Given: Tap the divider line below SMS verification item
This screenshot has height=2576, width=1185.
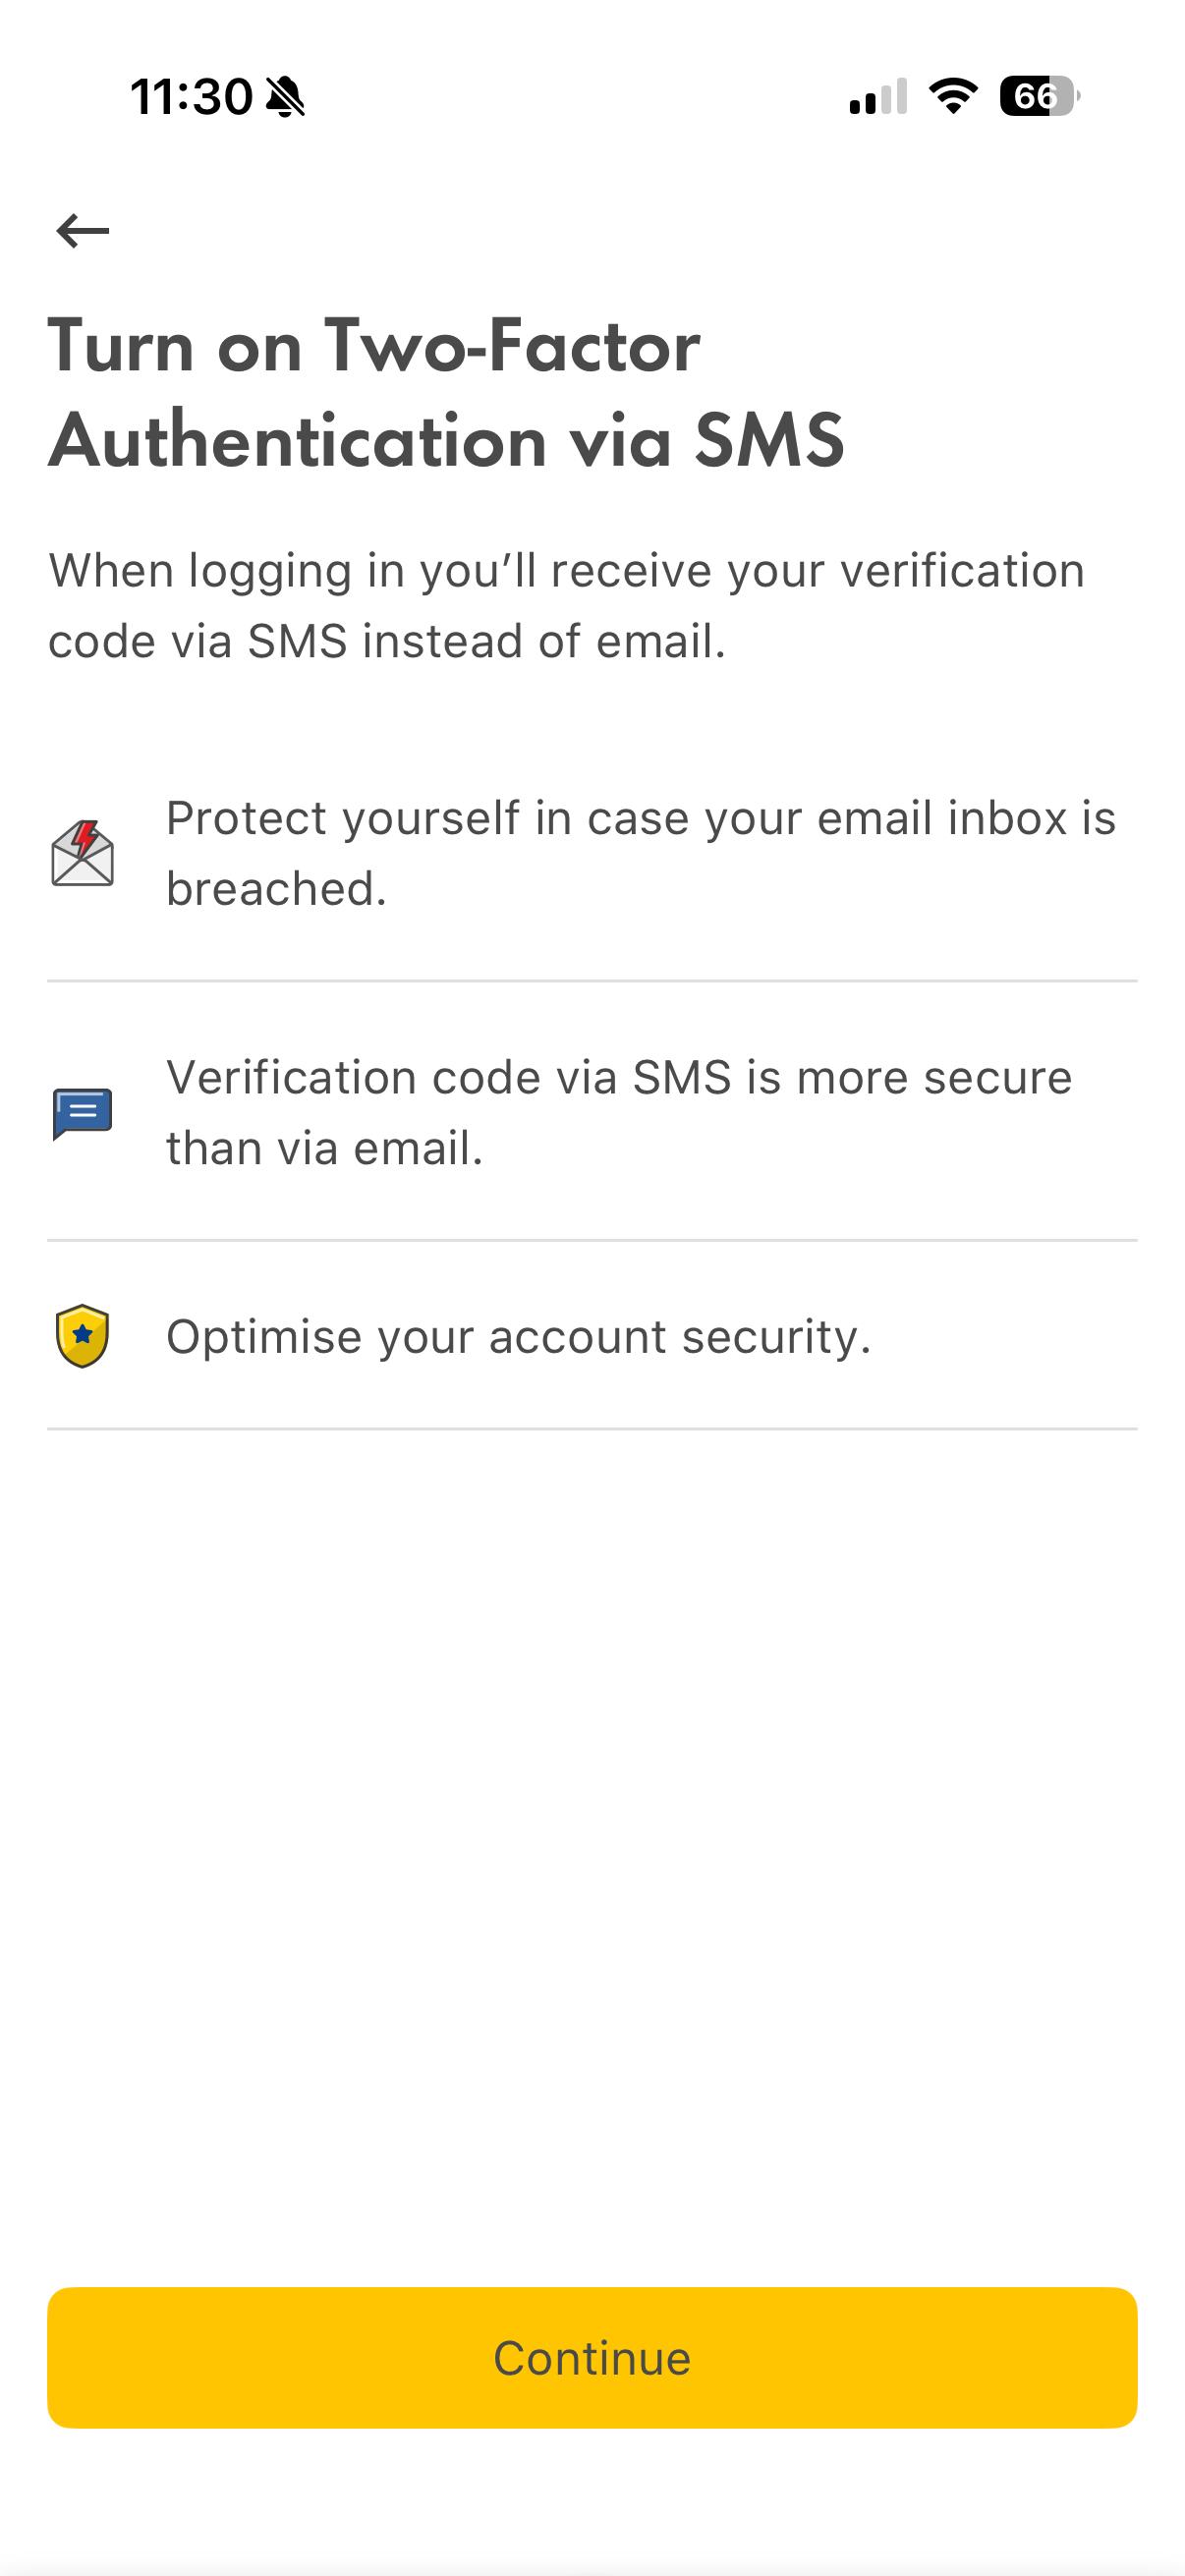Looking at the screenshot, I should pyautogui.click(x=592, y=1240).
